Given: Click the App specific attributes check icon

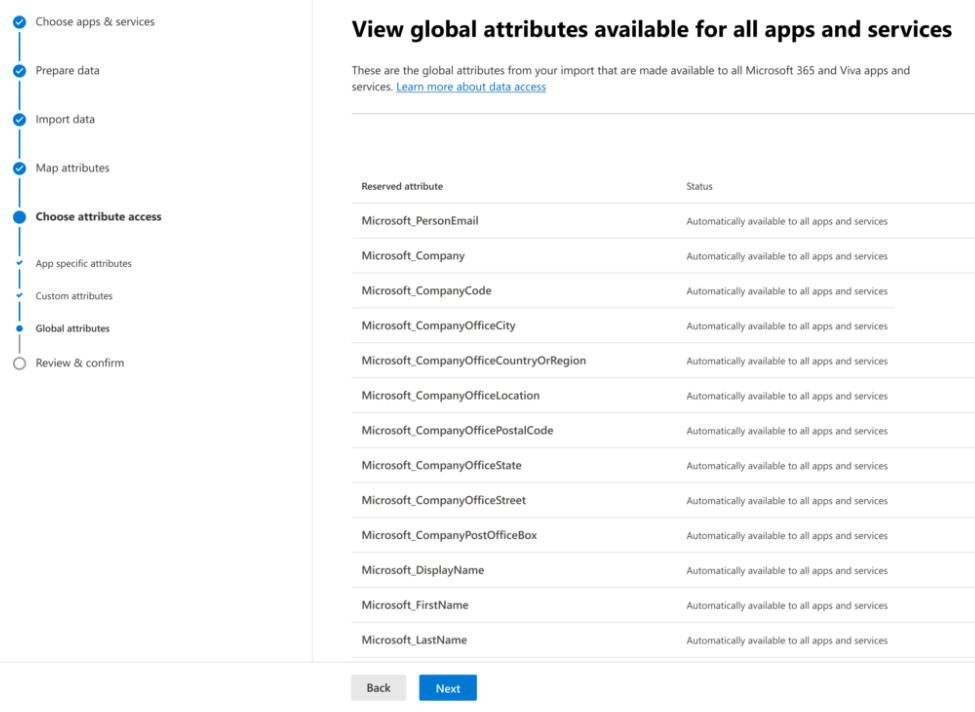Looking at the screenshot, I should click(21, 263).
